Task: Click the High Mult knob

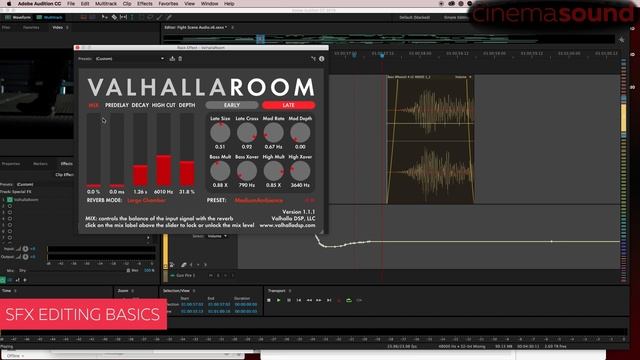Action: (x=273, y=171)
